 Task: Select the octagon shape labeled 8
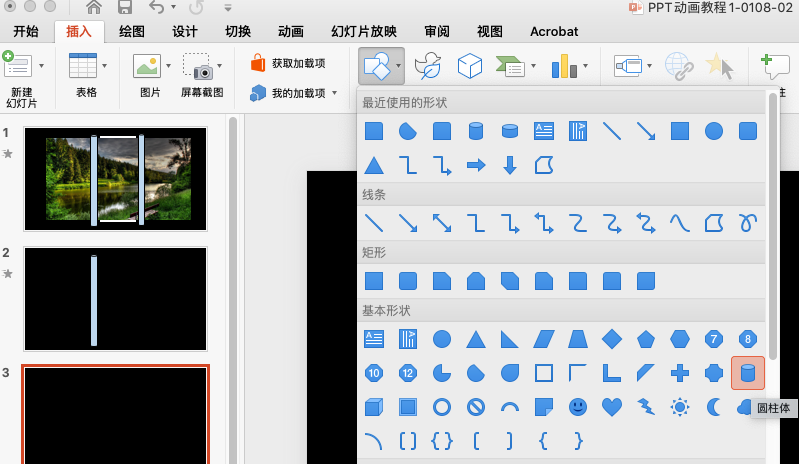coord(748,339)
